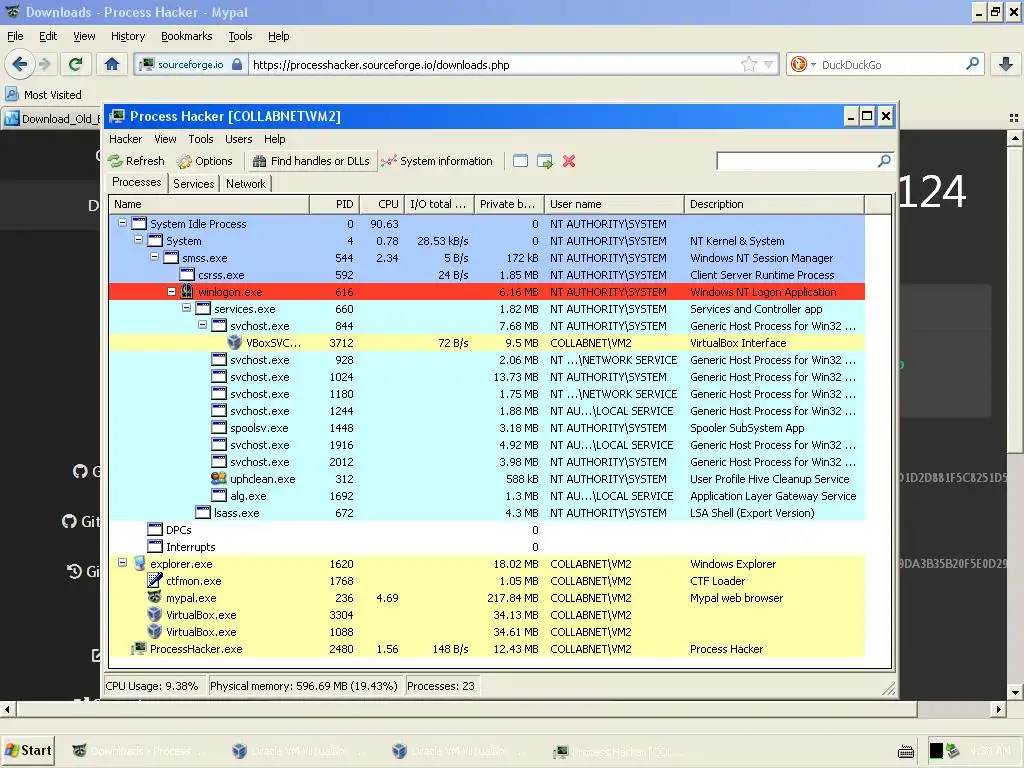This screenshot has width=1024, height=768.
Task: Collapse the smss.exe tree node
Action: (155, 257)
